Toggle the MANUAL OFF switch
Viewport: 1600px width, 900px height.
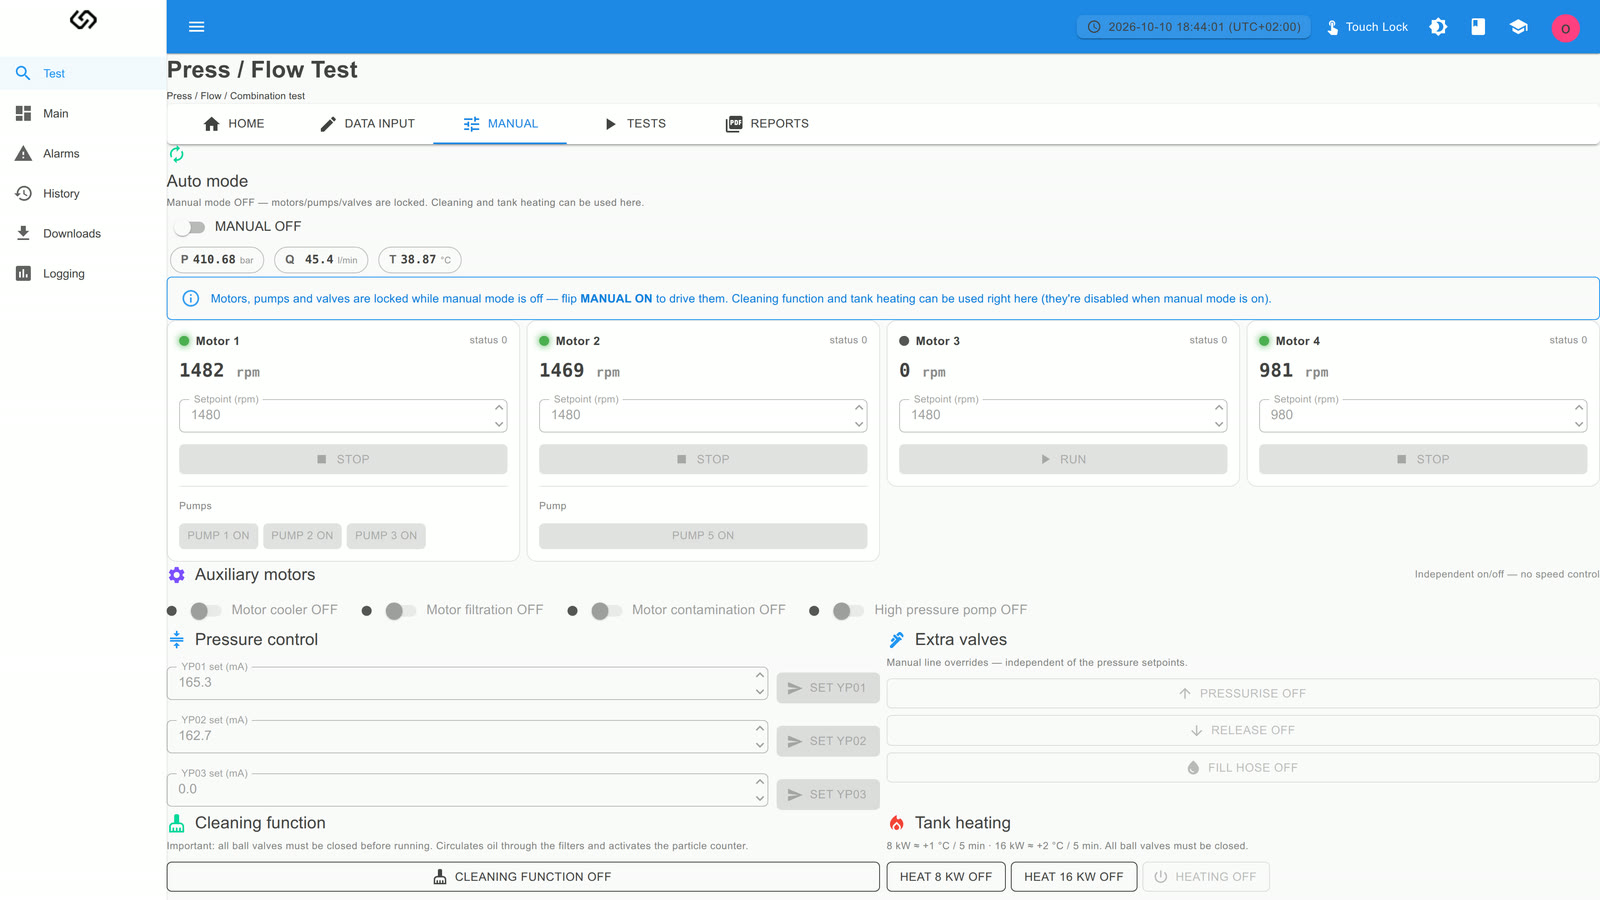pos(189,227)
